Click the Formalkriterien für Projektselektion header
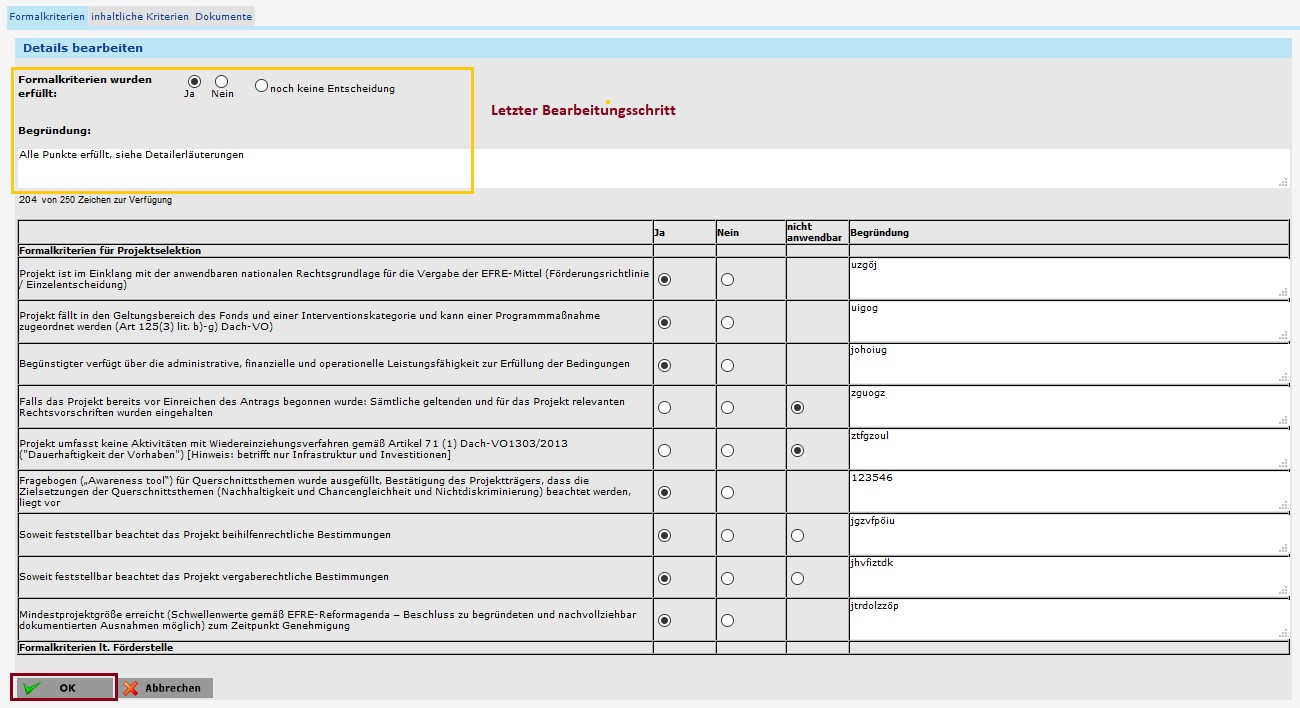 (x=110, y=250)
